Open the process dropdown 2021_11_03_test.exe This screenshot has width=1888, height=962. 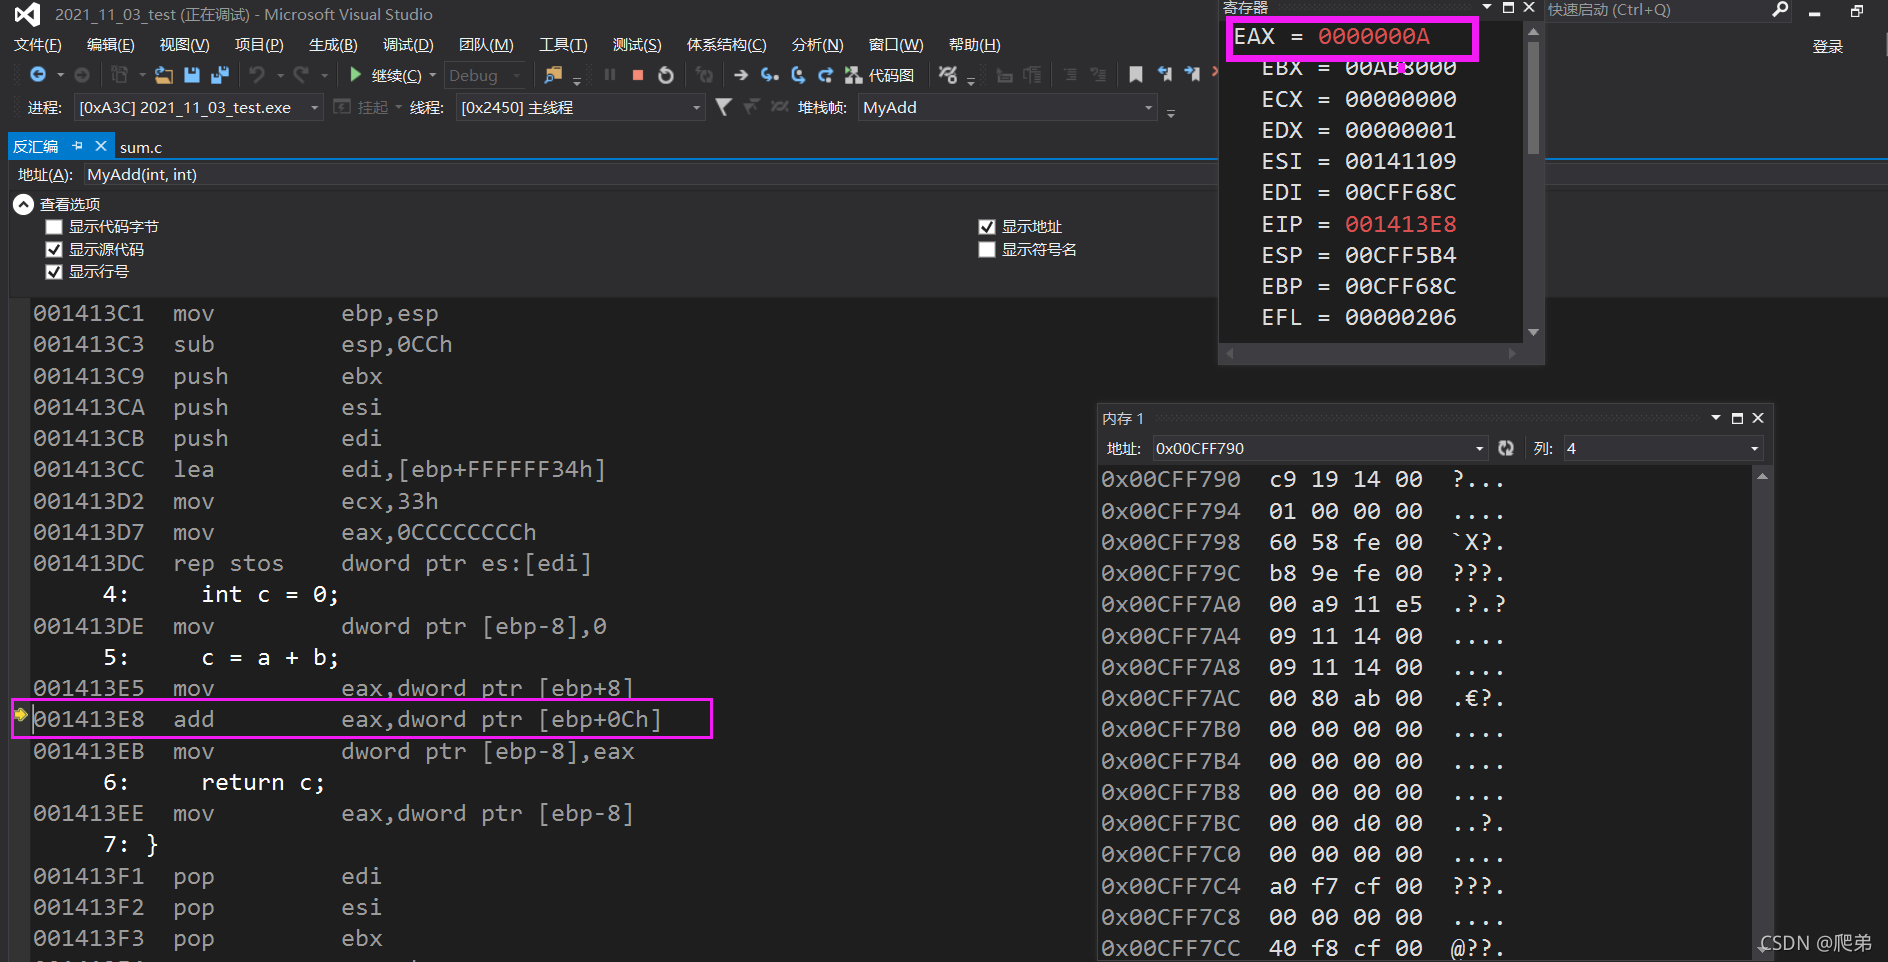tap(199, 107)
